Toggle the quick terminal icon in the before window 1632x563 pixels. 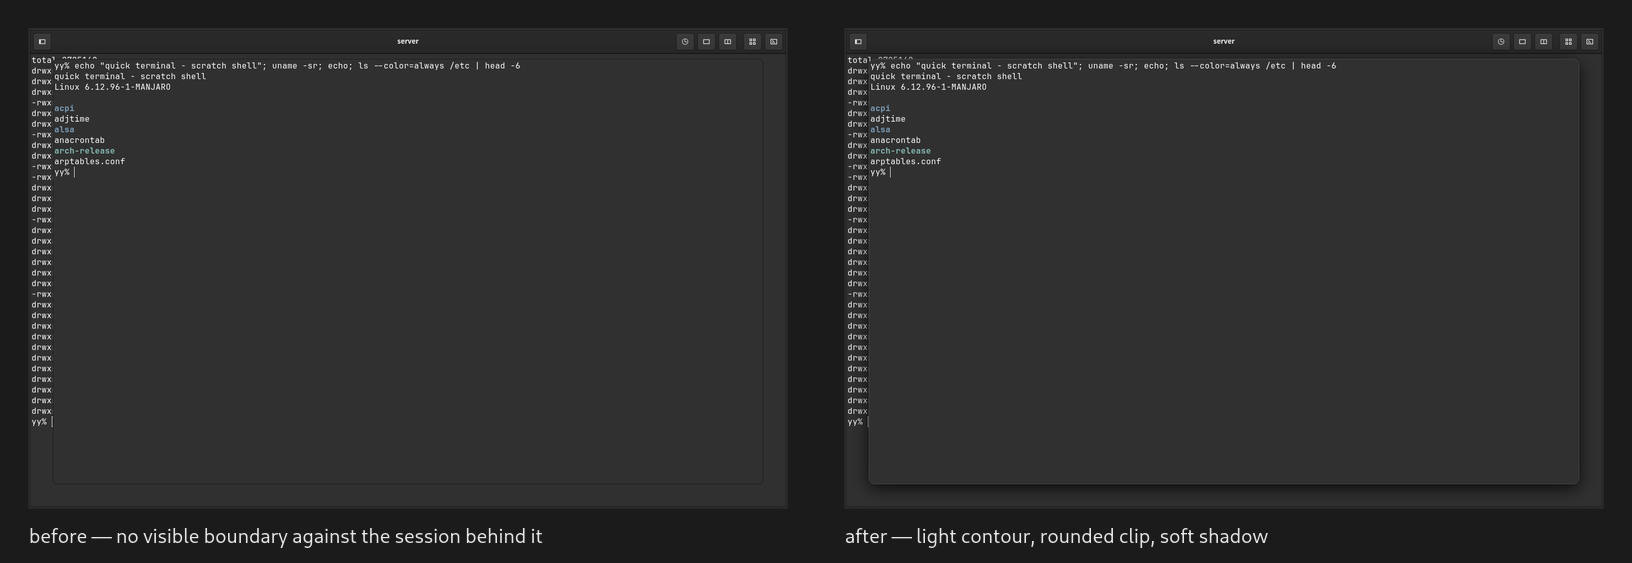[x=774, y=42]
